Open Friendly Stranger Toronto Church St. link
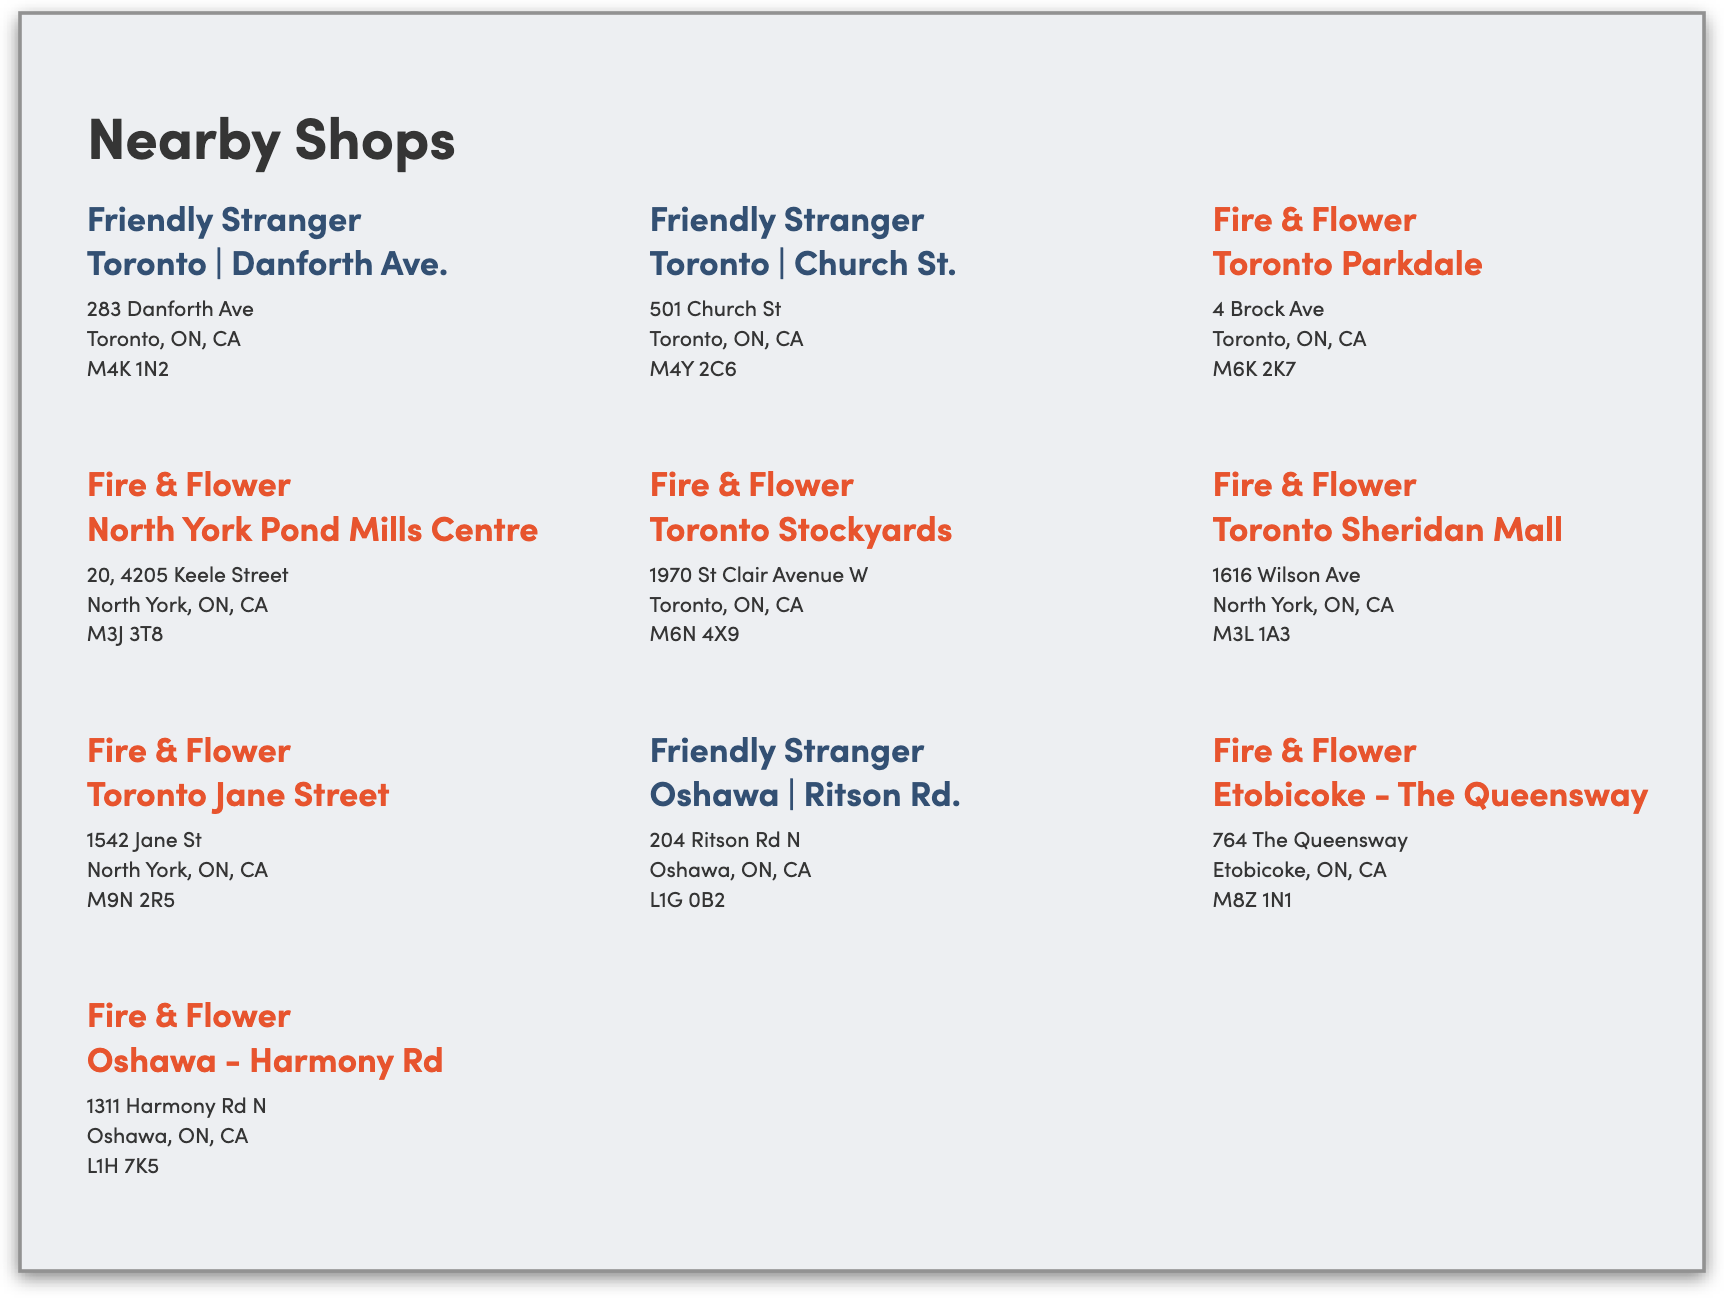This screenshot has height=1298, width=1724. point(802,242)
